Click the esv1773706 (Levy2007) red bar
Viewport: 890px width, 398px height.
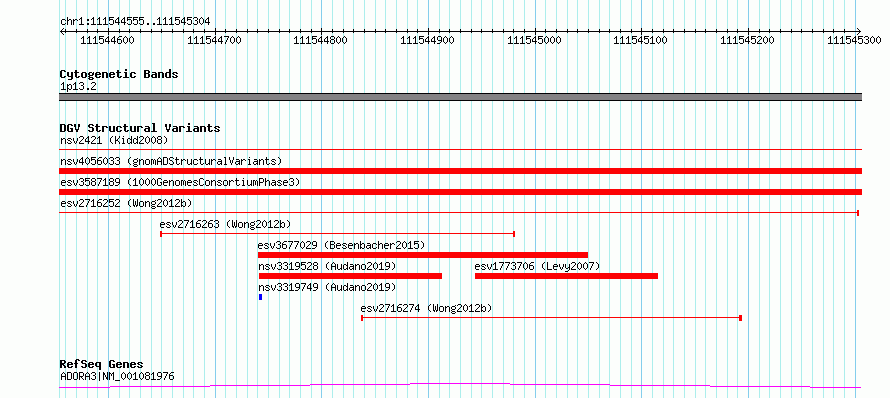[x=566, y=276]
